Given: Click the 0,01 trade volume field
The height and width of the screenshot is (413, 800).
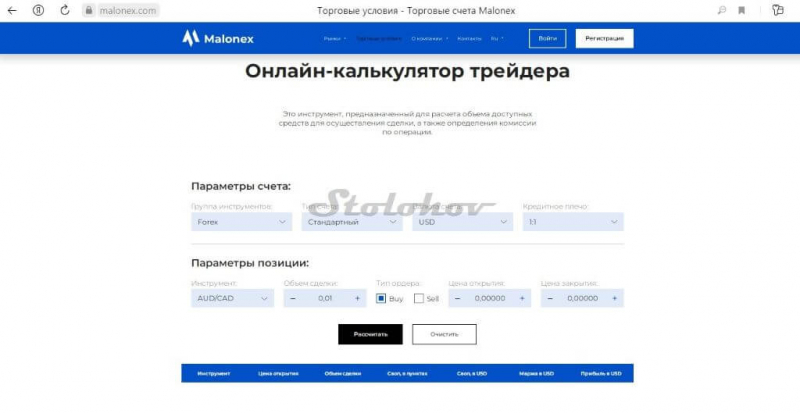Looking at the screenshot, I should [325, 298].
